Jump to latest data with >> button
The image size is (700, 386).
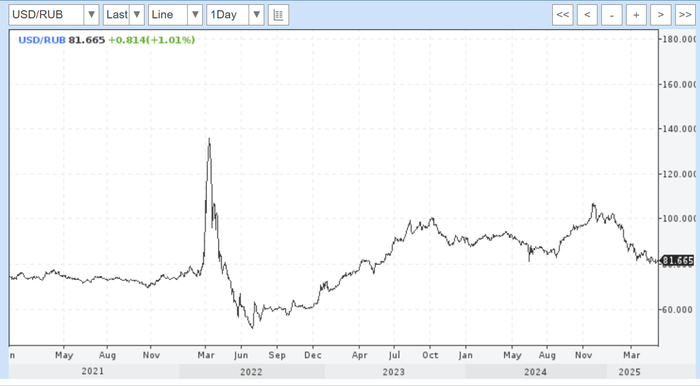pyautogui.click(x=685, y=15)
